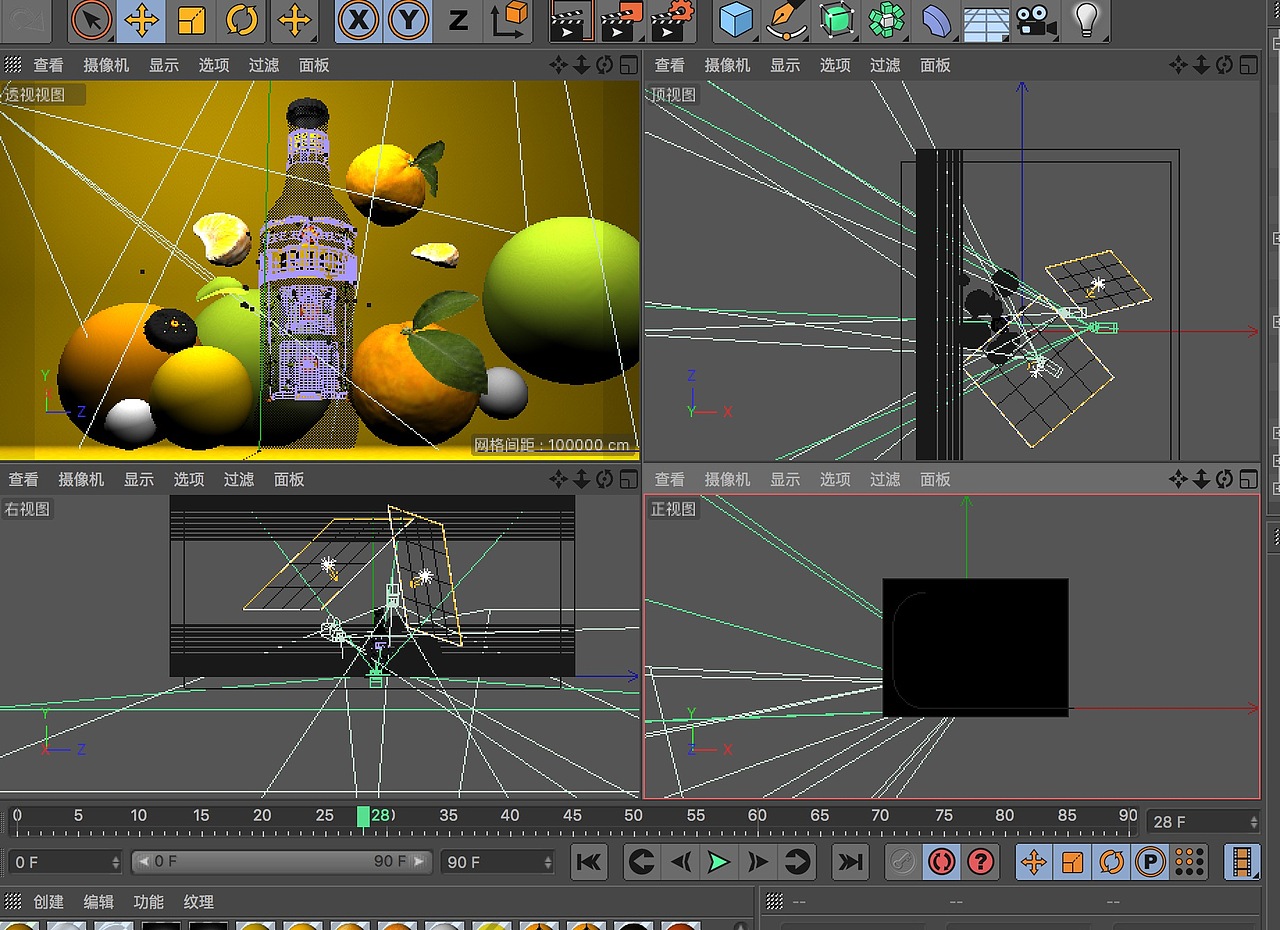Screen dimensions: 1280x930
Task: Open 摄像机 menu in the top view
Action: [727, 65]
